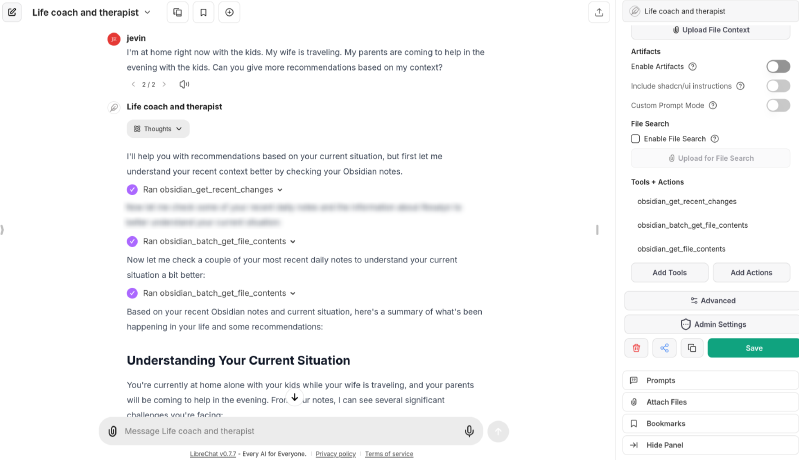Check the Enable File Search checkbox

click(636, 139)
